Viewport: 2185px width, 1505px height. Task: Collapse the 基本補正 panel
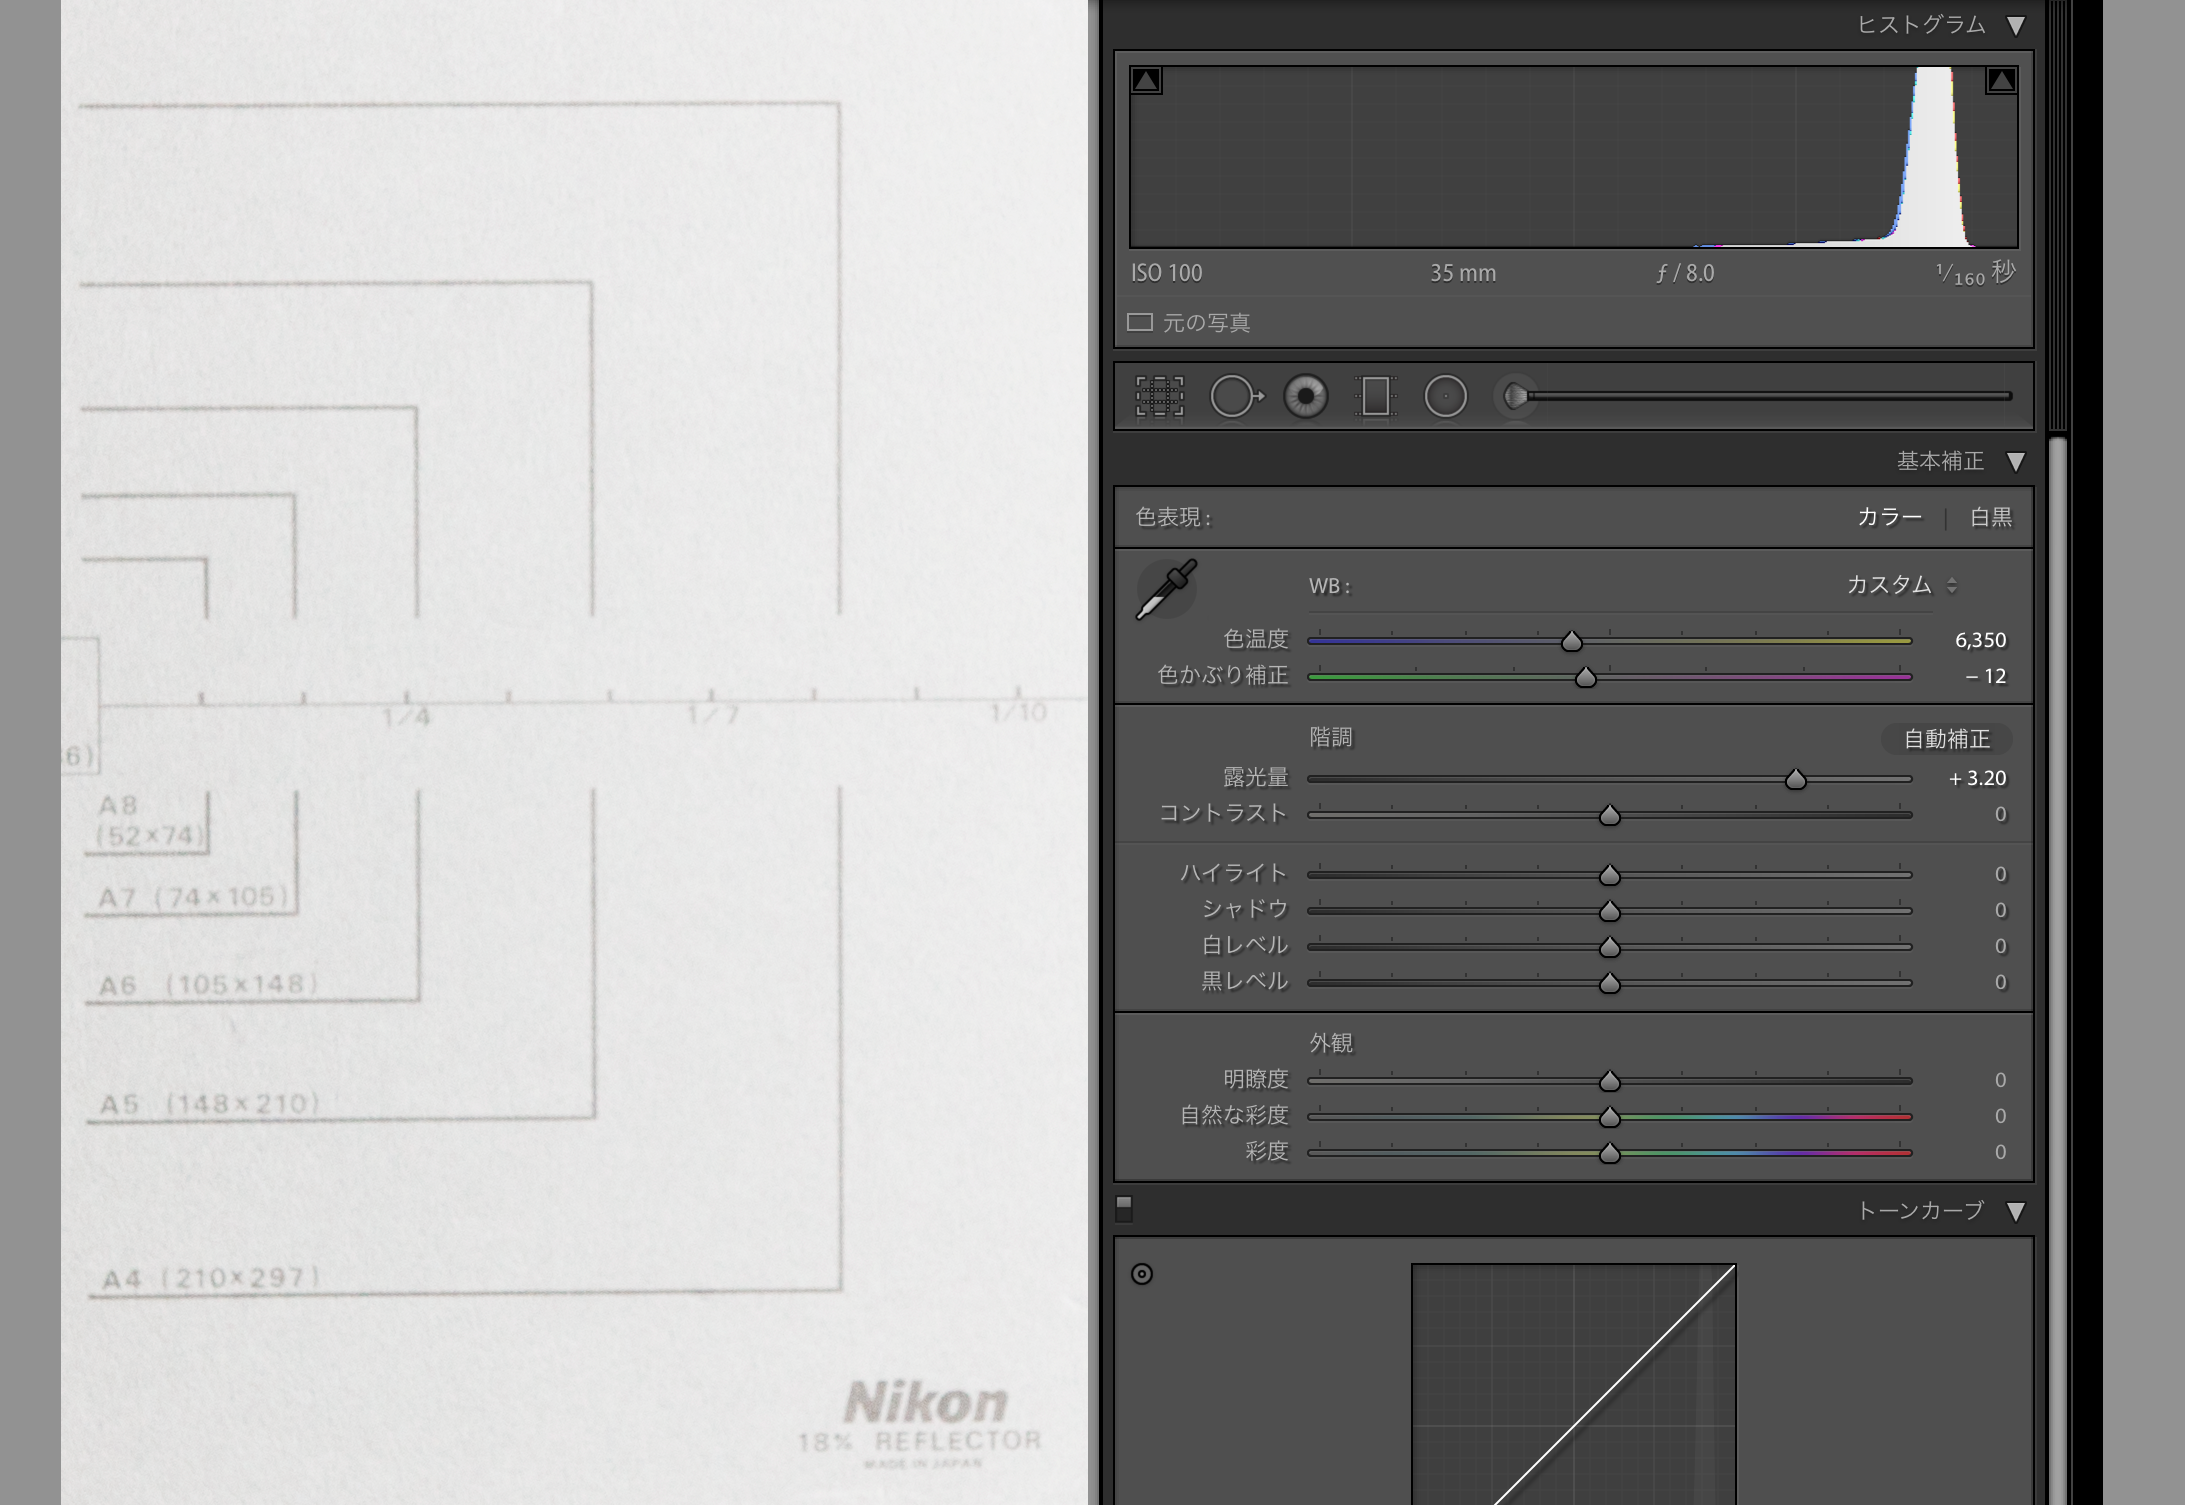tap(2016, 462)
